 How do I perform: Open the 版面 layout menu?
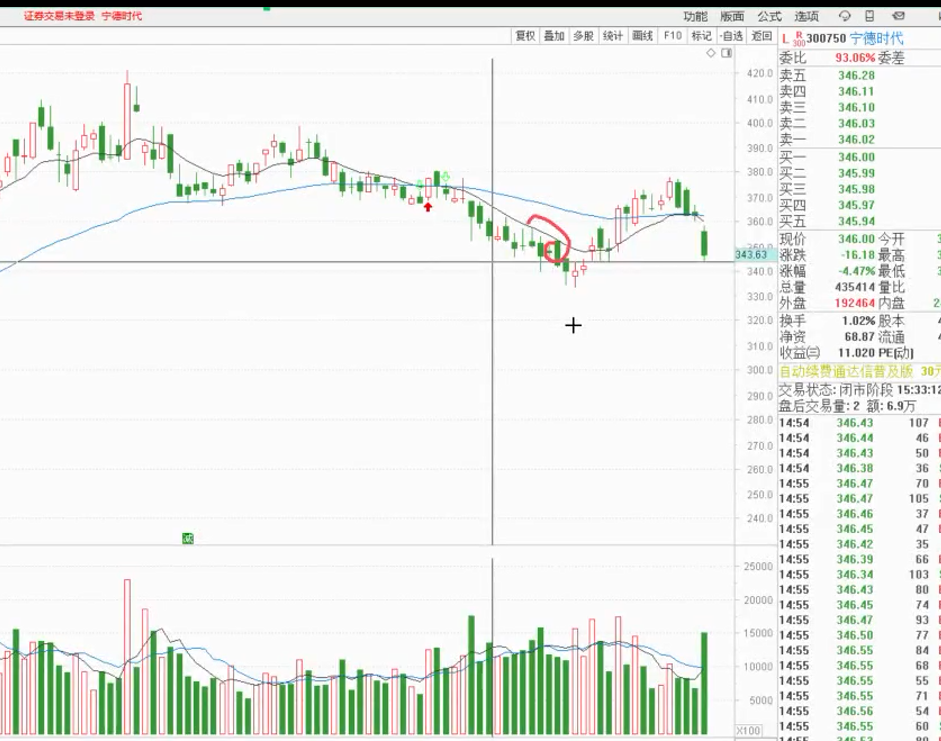click(732, 16)
